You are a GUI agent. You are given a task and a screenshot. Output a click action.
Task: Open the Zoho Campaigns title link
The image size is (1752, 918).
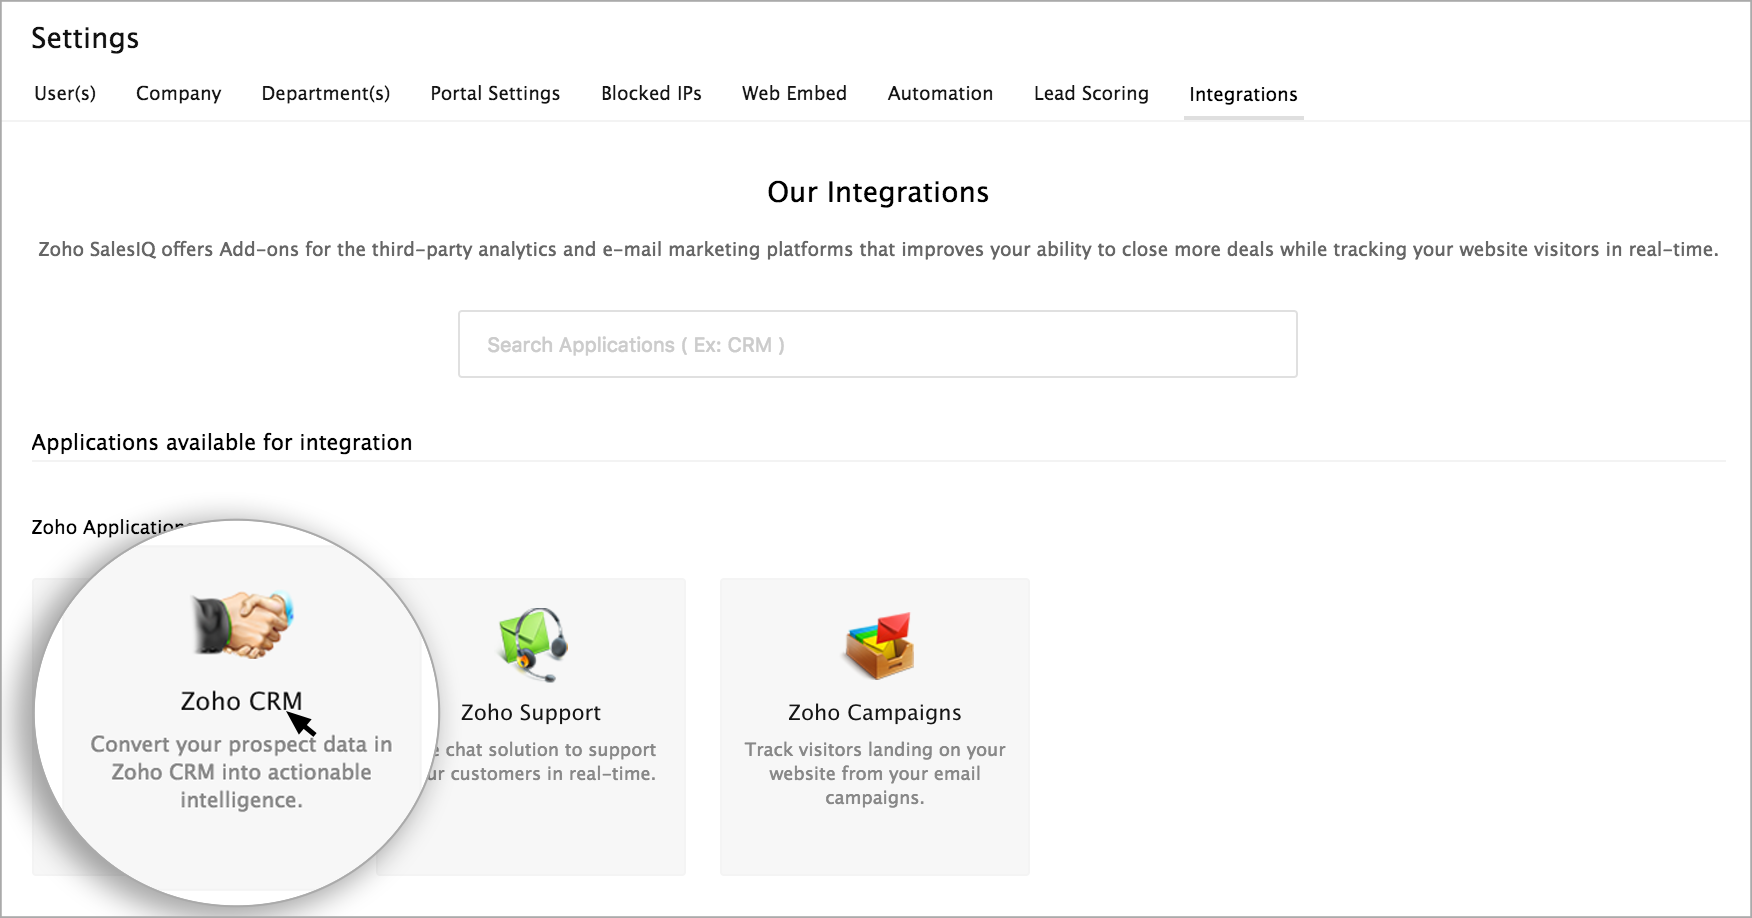point(874,712)
